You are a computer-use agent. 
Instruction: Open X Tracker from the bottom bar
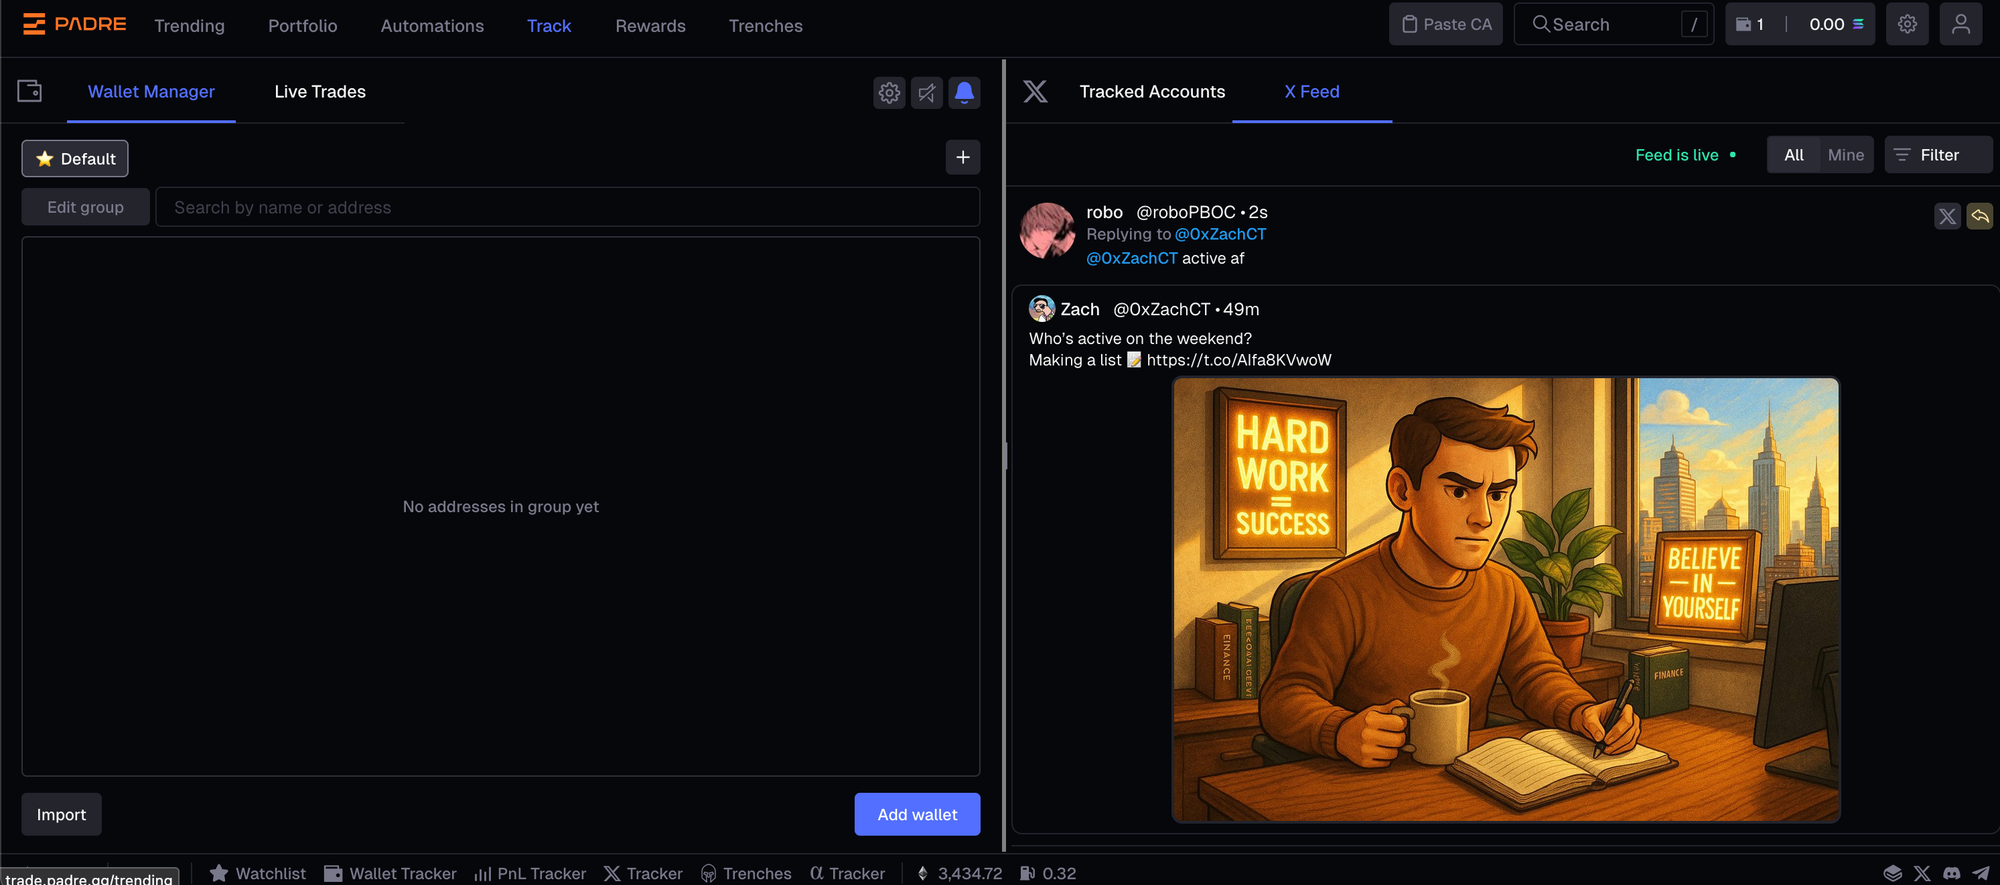pos(643,873)
